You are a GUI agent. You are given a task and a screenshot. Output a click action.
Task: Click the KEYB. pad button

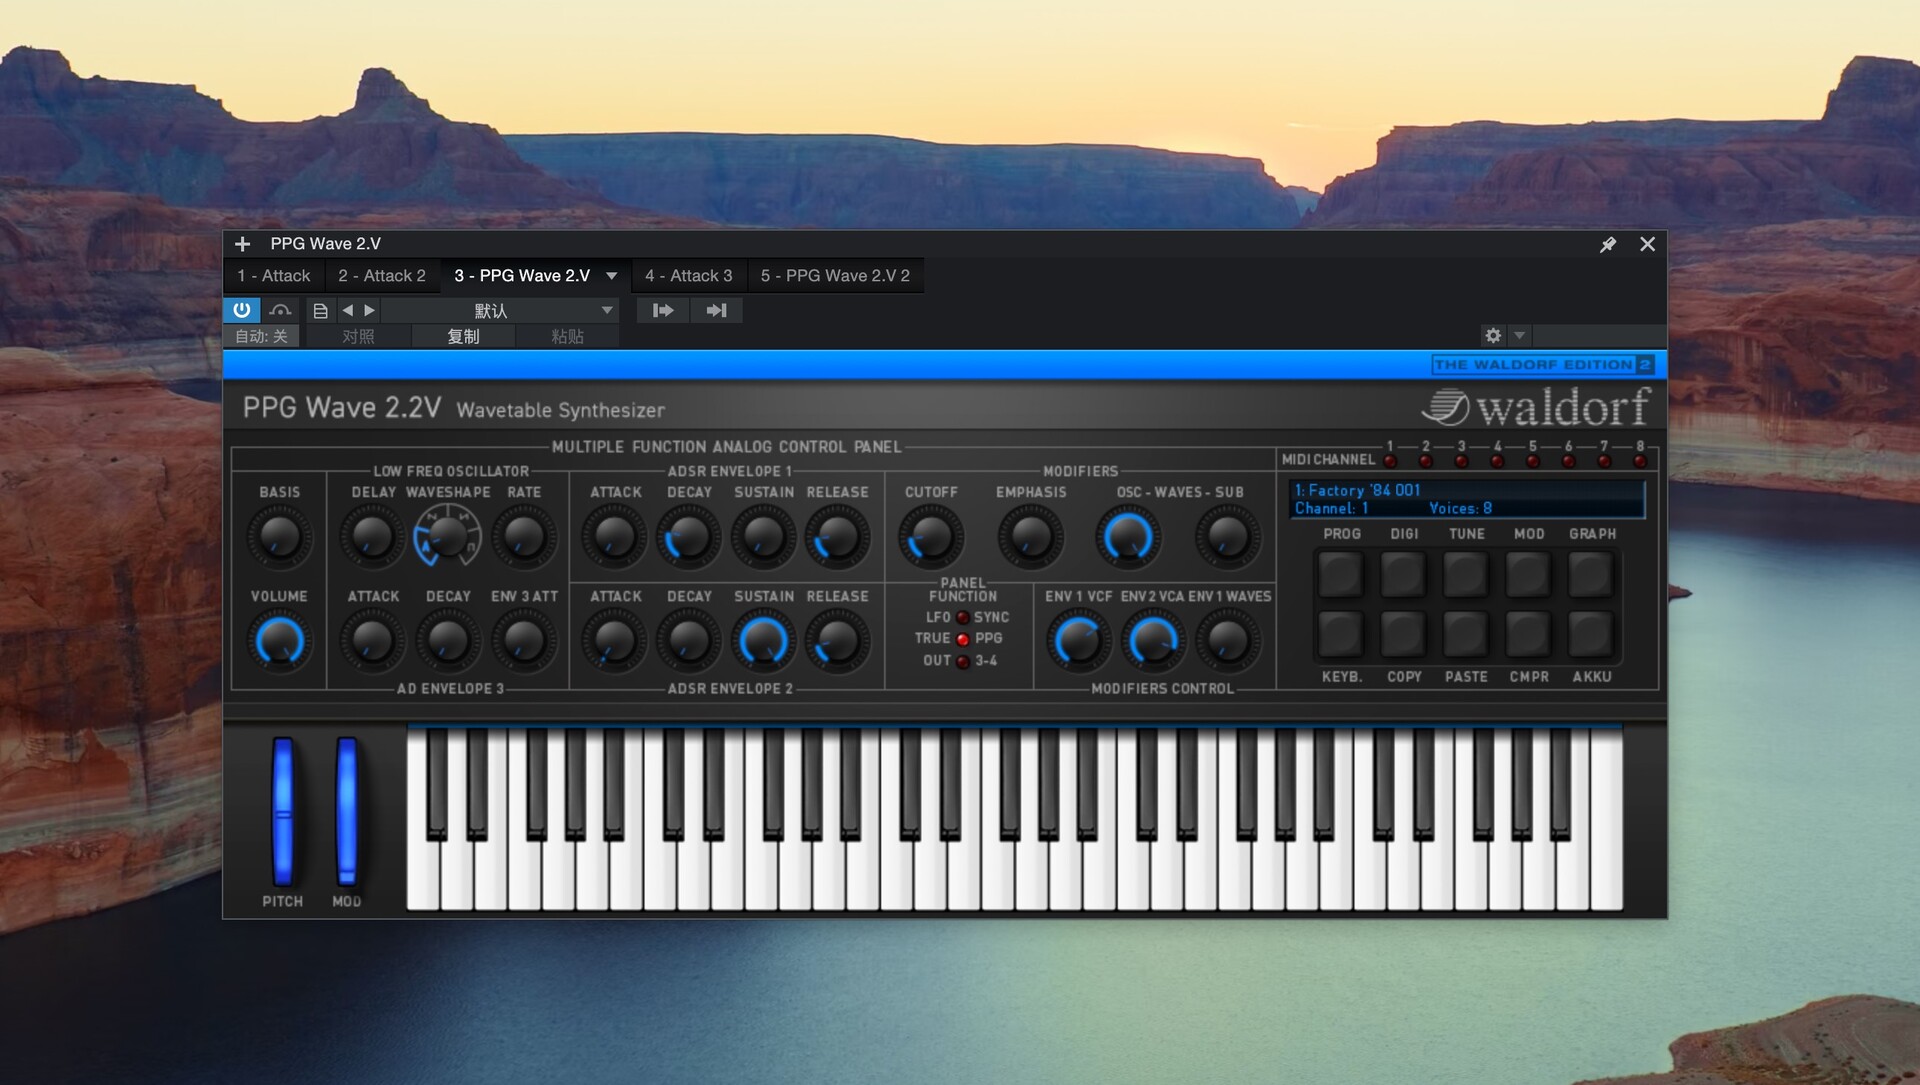1341,634
